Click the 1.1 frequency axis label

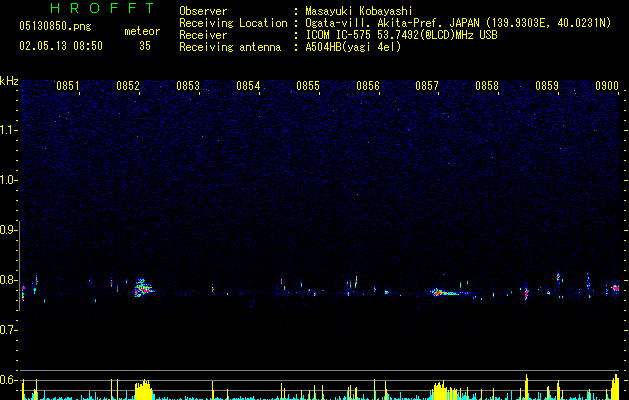pos(7,130)
